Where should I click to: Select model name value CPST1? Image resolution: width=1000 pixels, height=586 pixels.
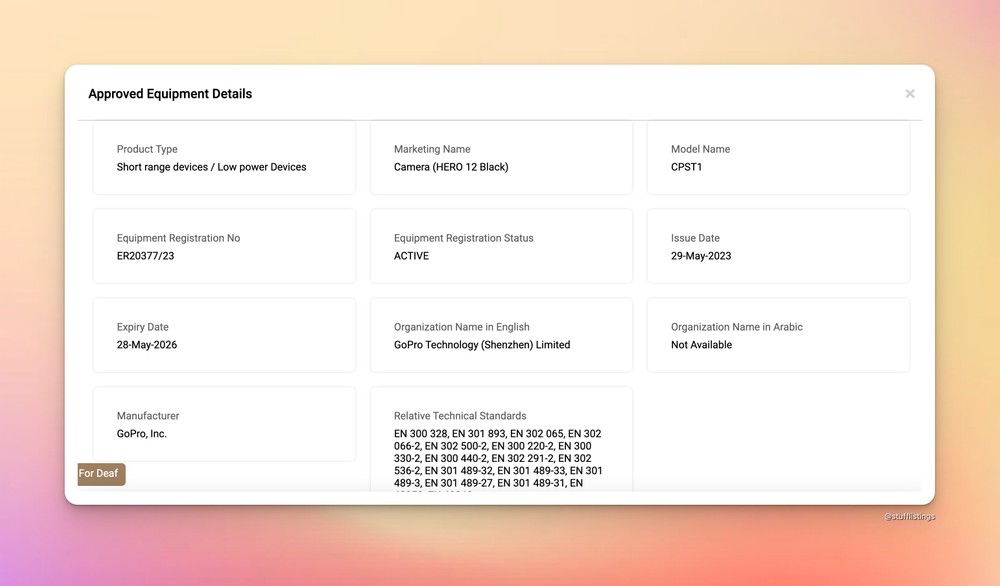pos(686,167)
